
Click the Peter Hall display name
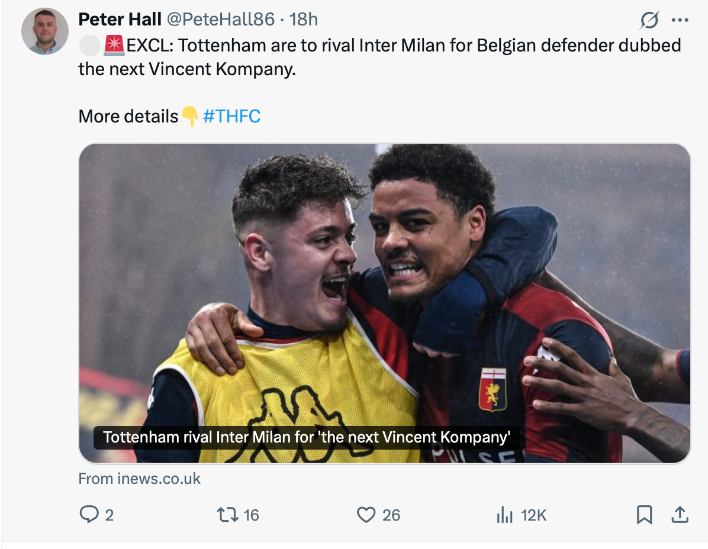point(119,19)
